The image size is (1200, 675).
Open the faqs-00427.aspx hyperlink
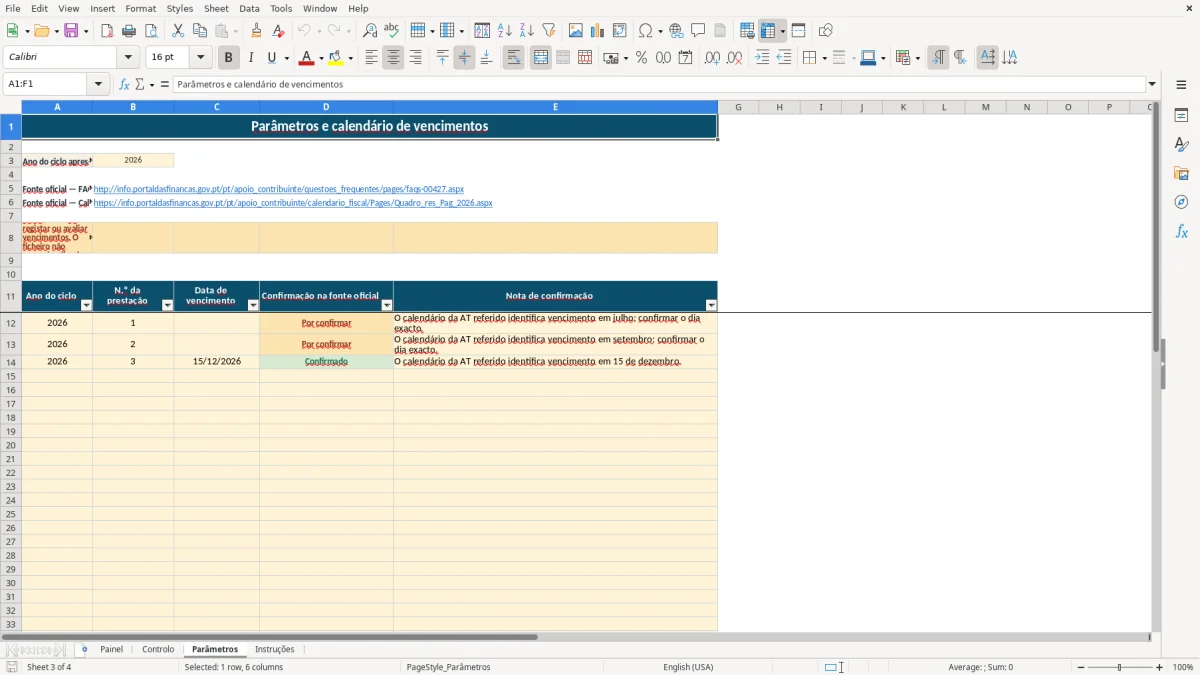279,189
